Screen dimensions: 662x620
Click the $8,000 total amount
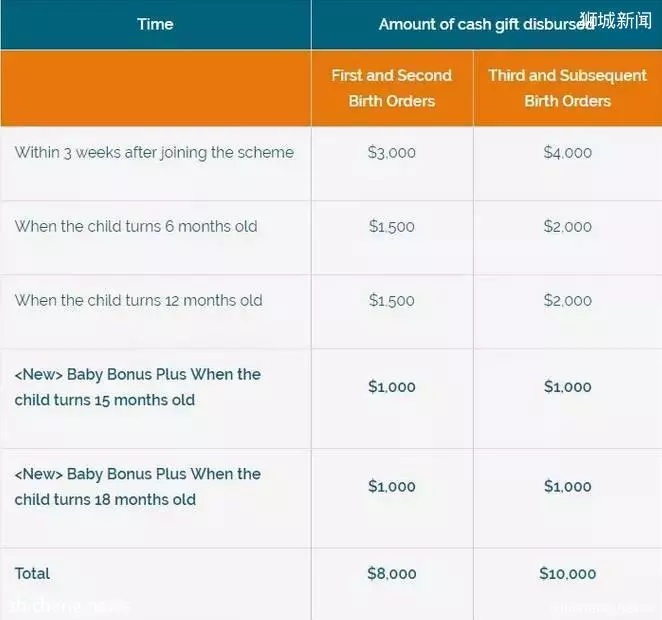[x=391, y=574]
